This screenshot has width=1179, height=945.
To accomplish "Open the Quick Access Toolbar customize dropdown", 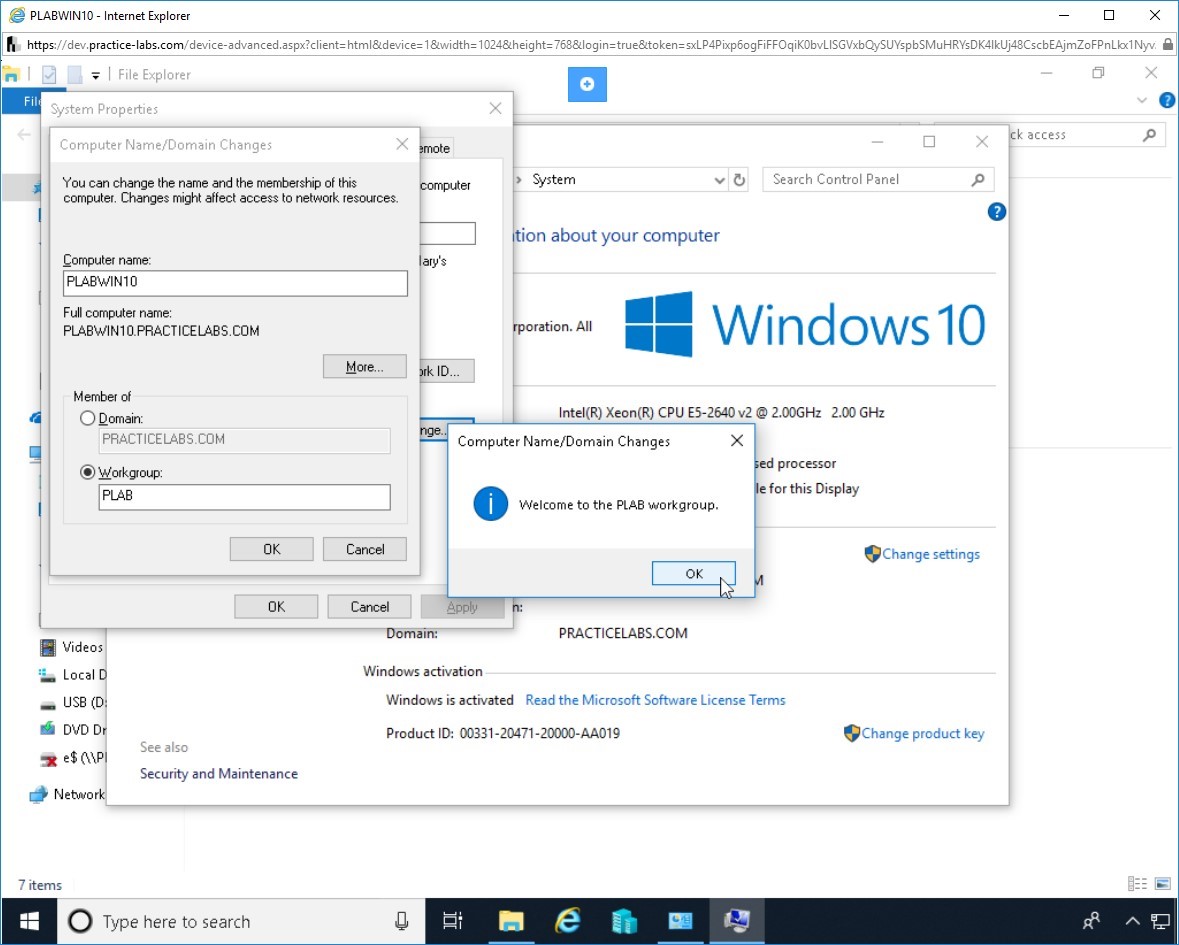I will pos(95,75).
